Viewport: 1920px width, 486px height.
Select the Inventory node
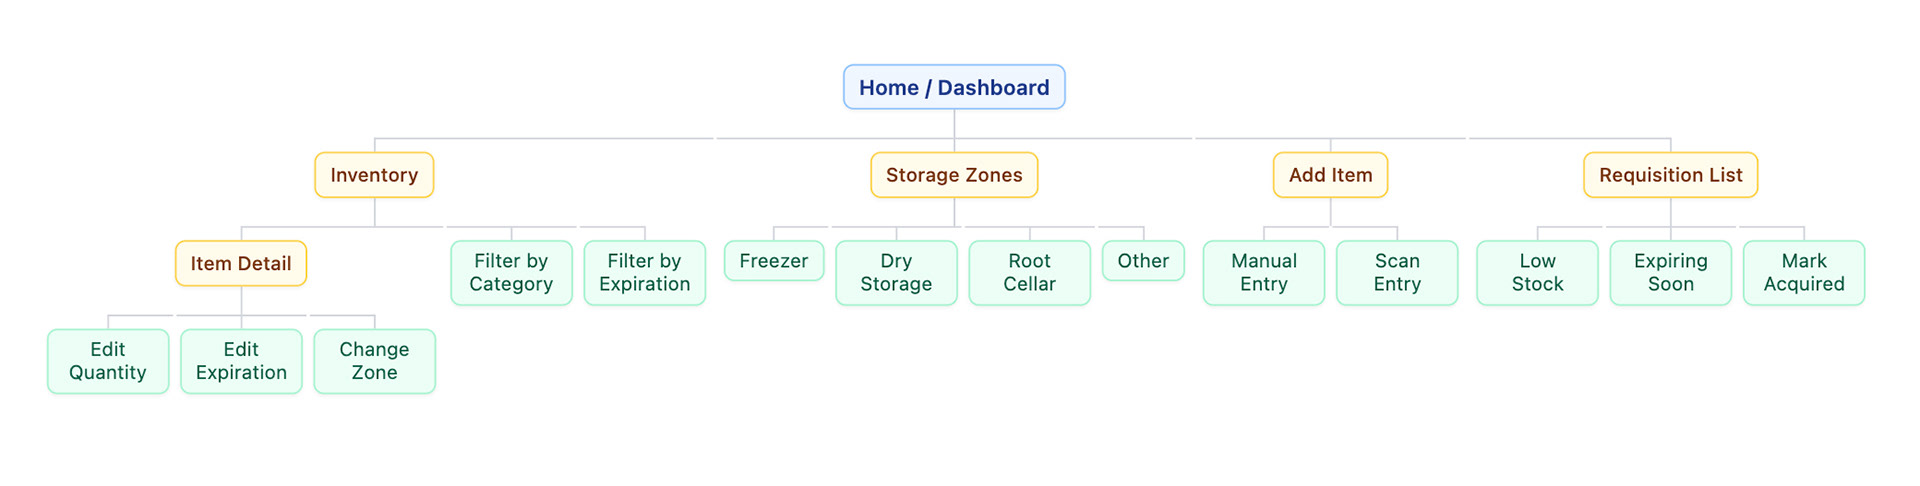pos(374,175)
